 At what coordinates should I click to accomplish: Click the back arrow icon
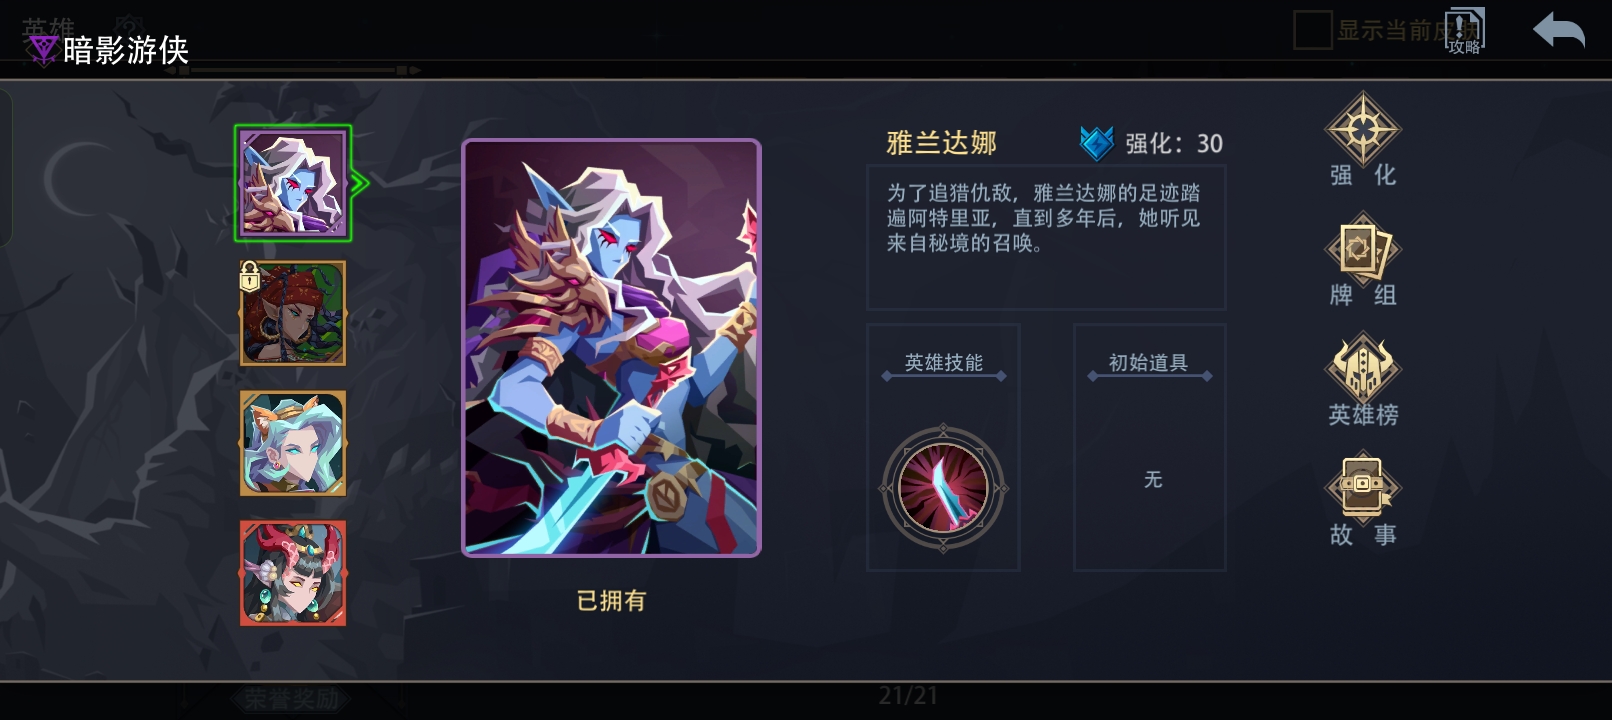pos(1559,31)
